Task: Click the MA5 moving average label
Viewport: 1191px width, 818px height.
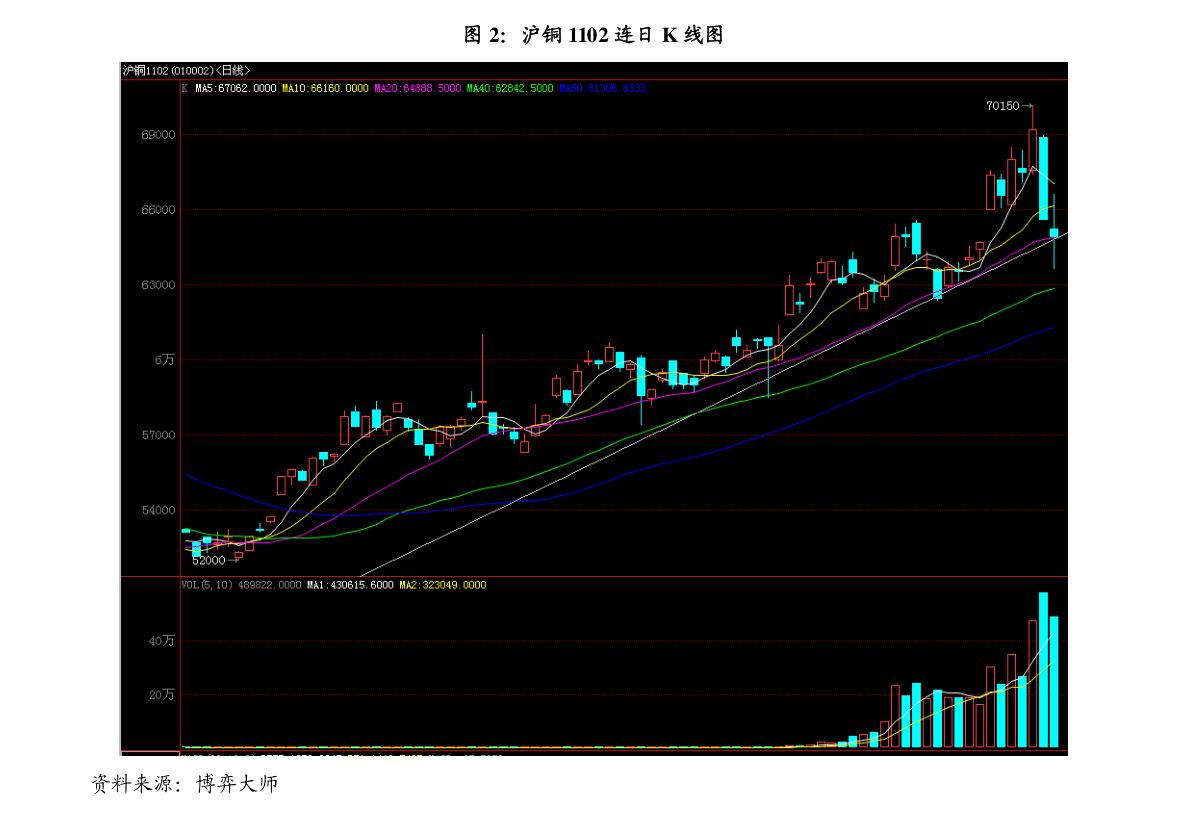Action: tap(235, 89)
